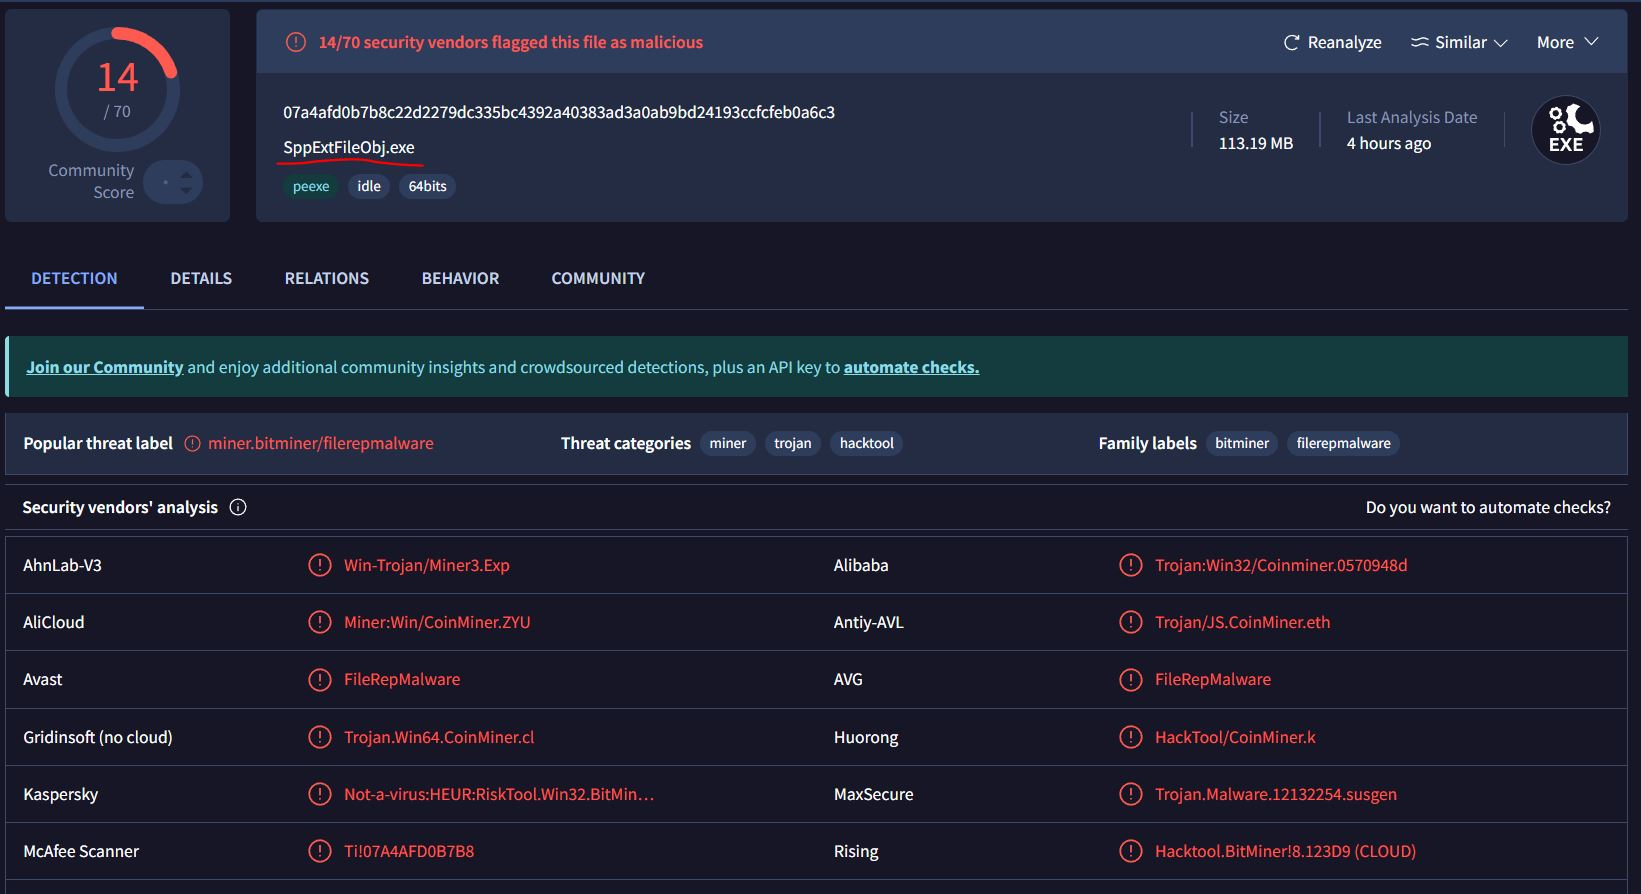
Task: Select the trojan threat category chip
Action: [x=793, y=443]
